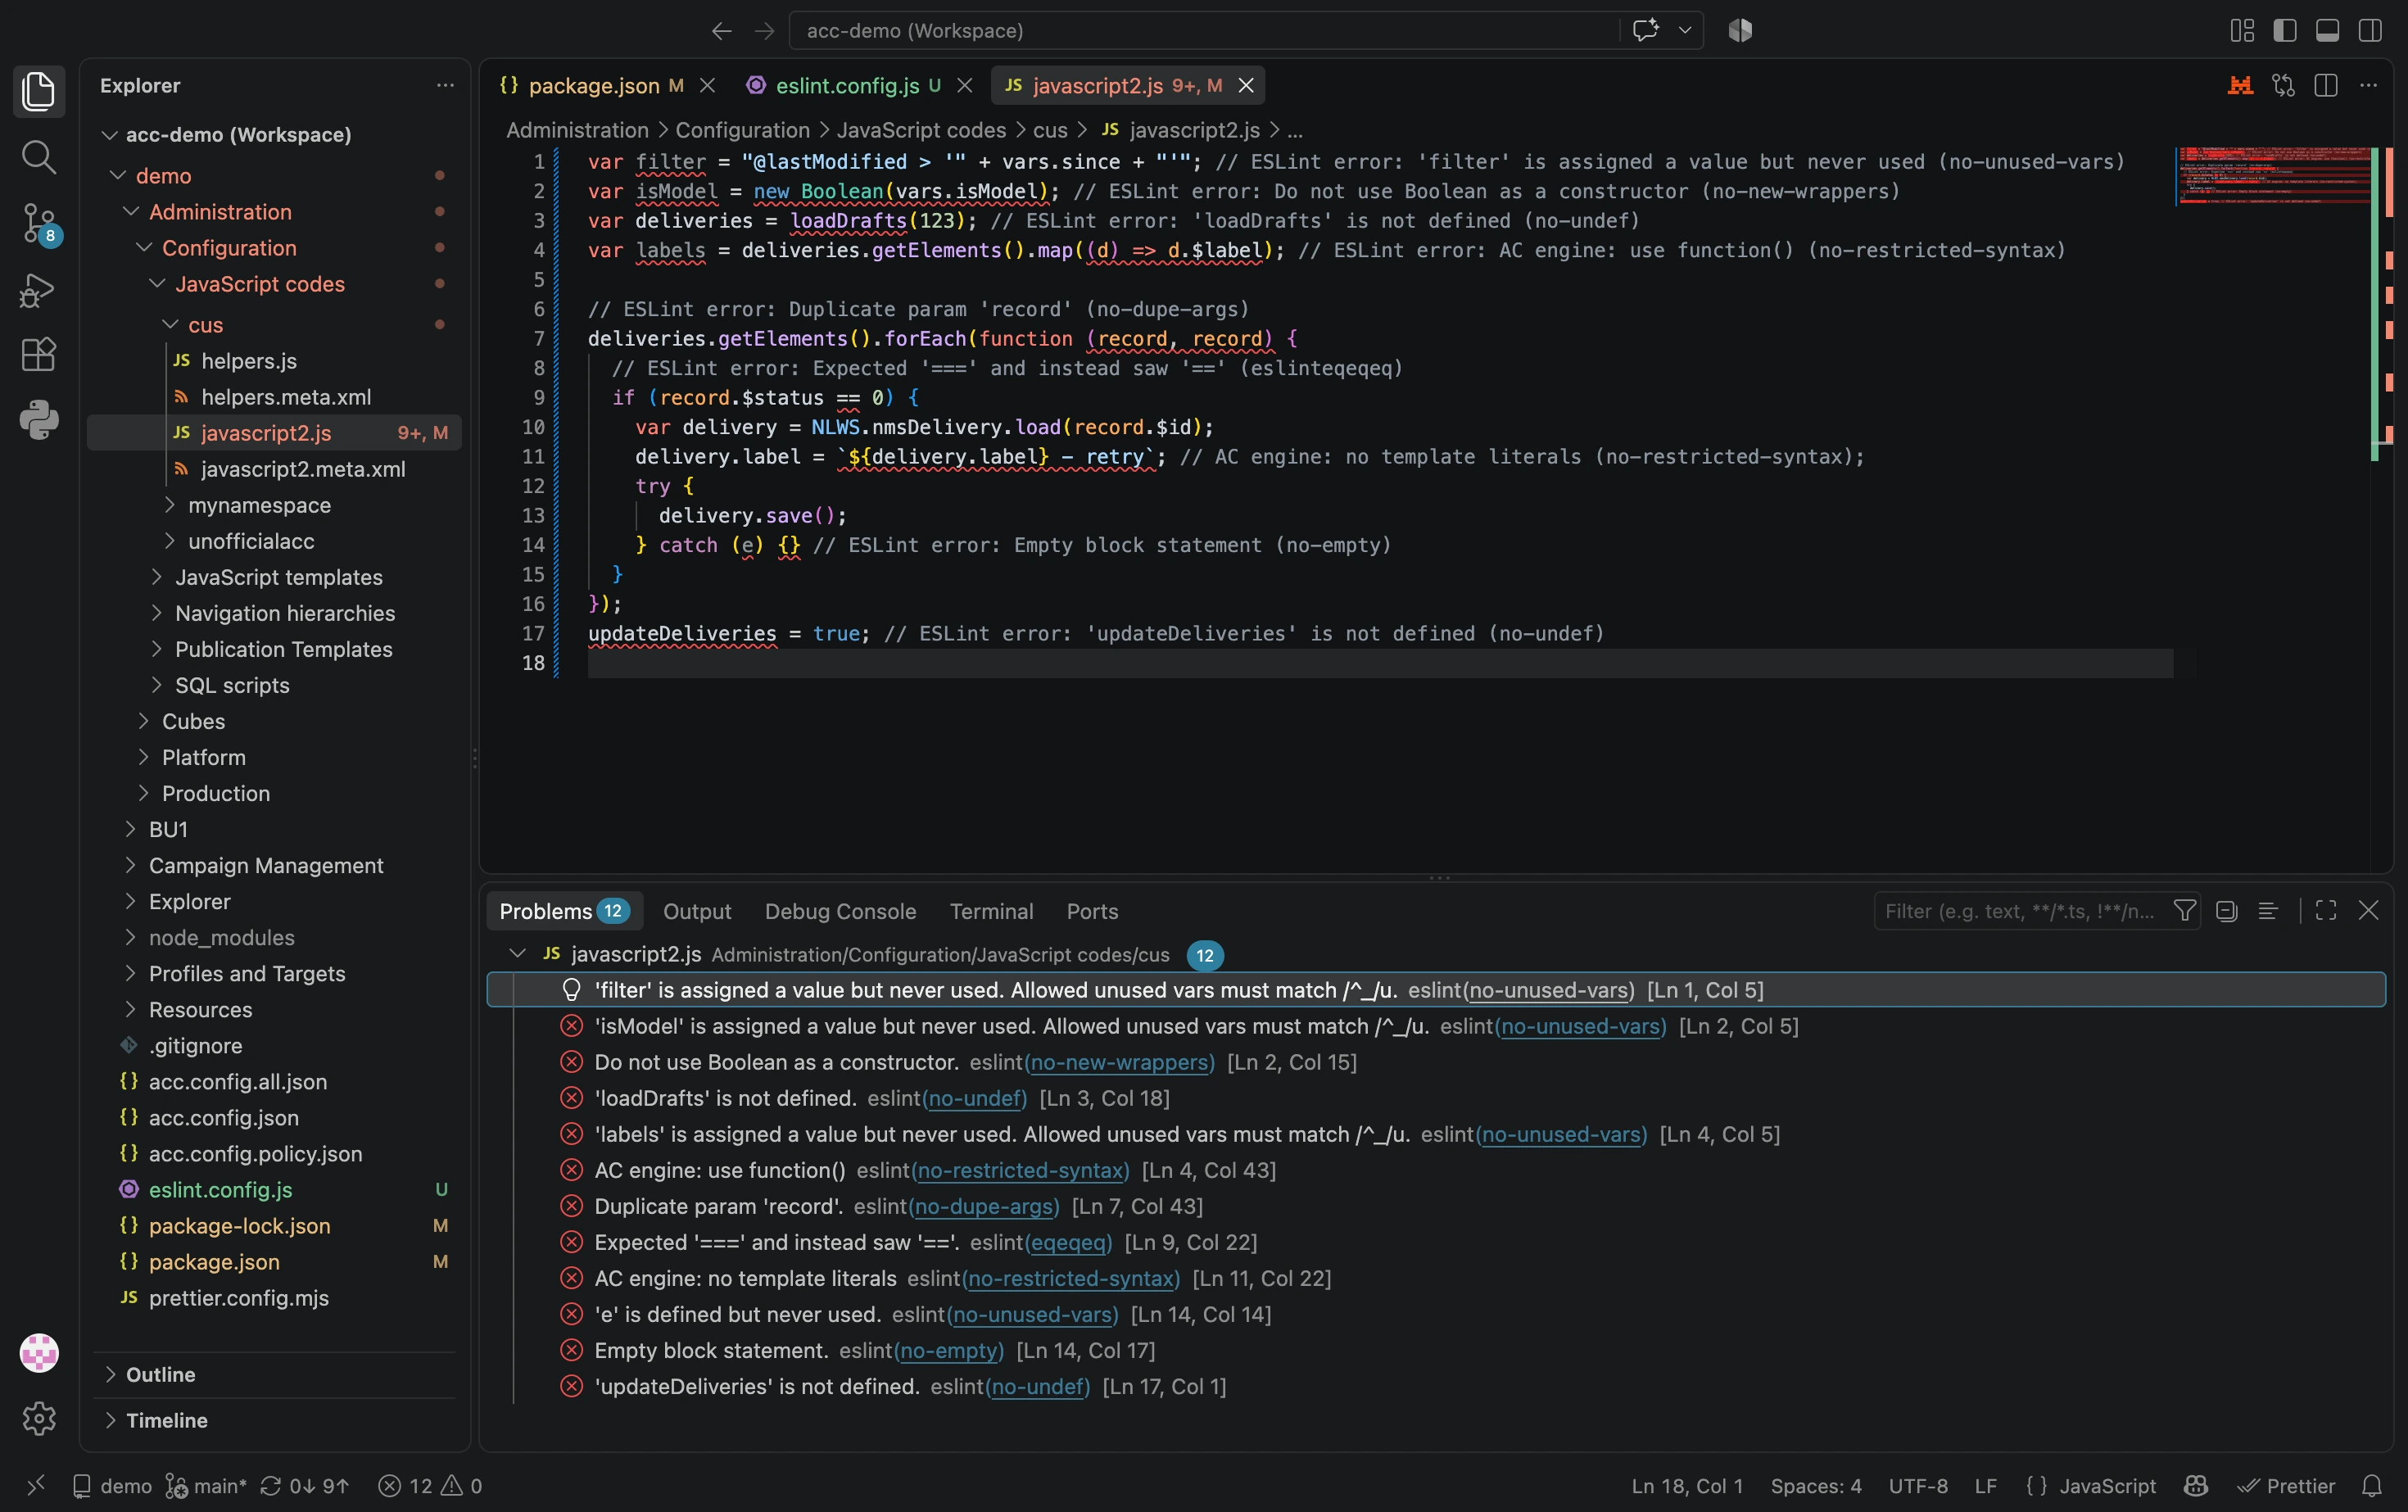Select the Ports panel tab
Viewport: 2408px width, 1512px height.
pos(1092,911)
